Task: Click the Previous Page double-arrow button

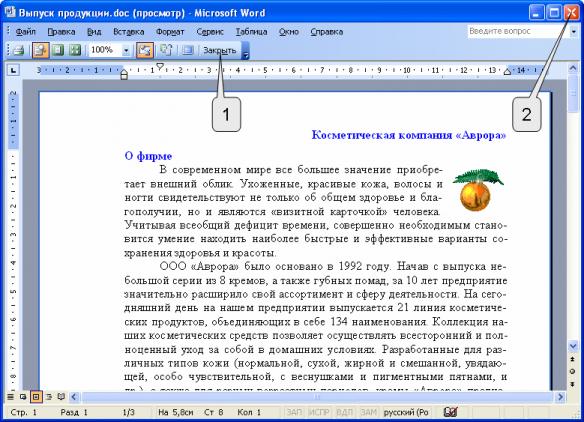Action: [x=573, y=359]
